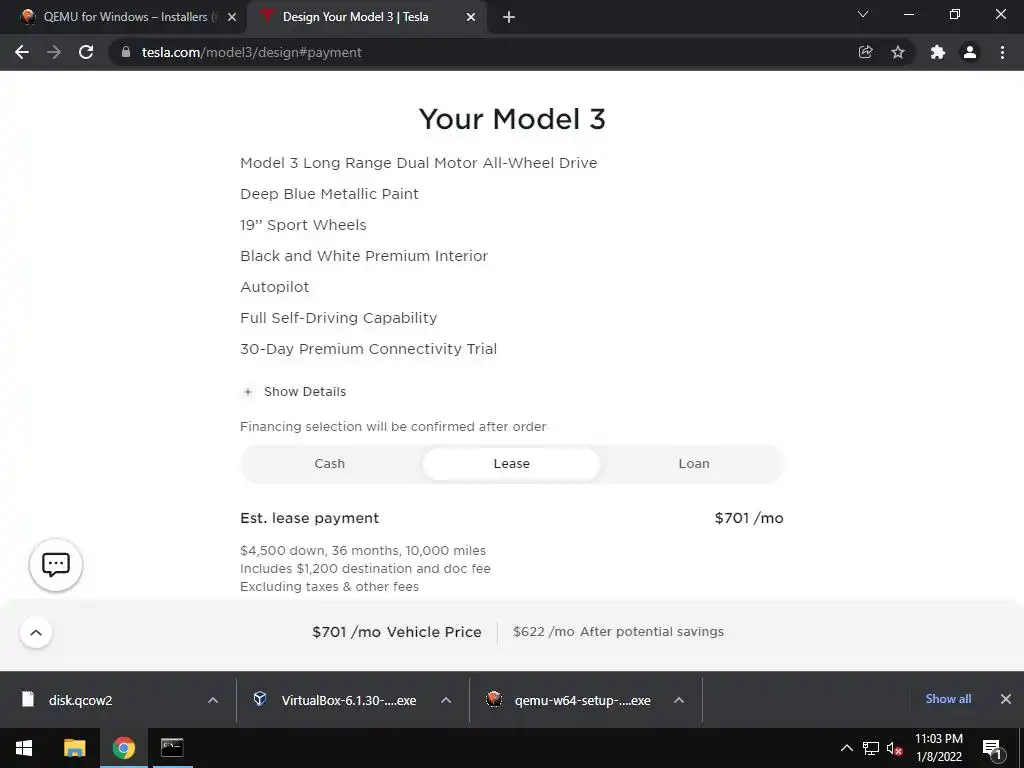This screenshot has height=768, width=1024.
Task: Open the Windows Start menu
Action: [24, 748]
